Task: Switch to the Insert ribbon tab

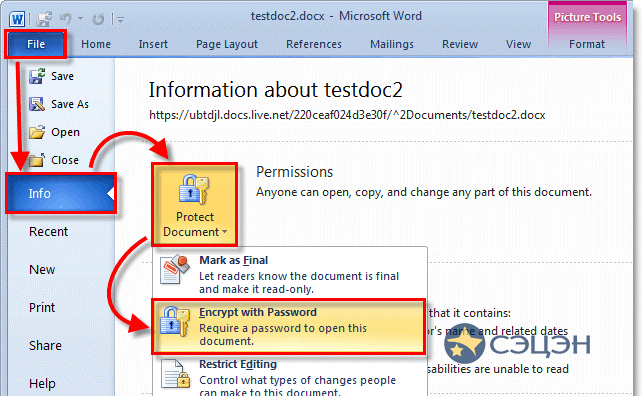Action: [153, 44]
